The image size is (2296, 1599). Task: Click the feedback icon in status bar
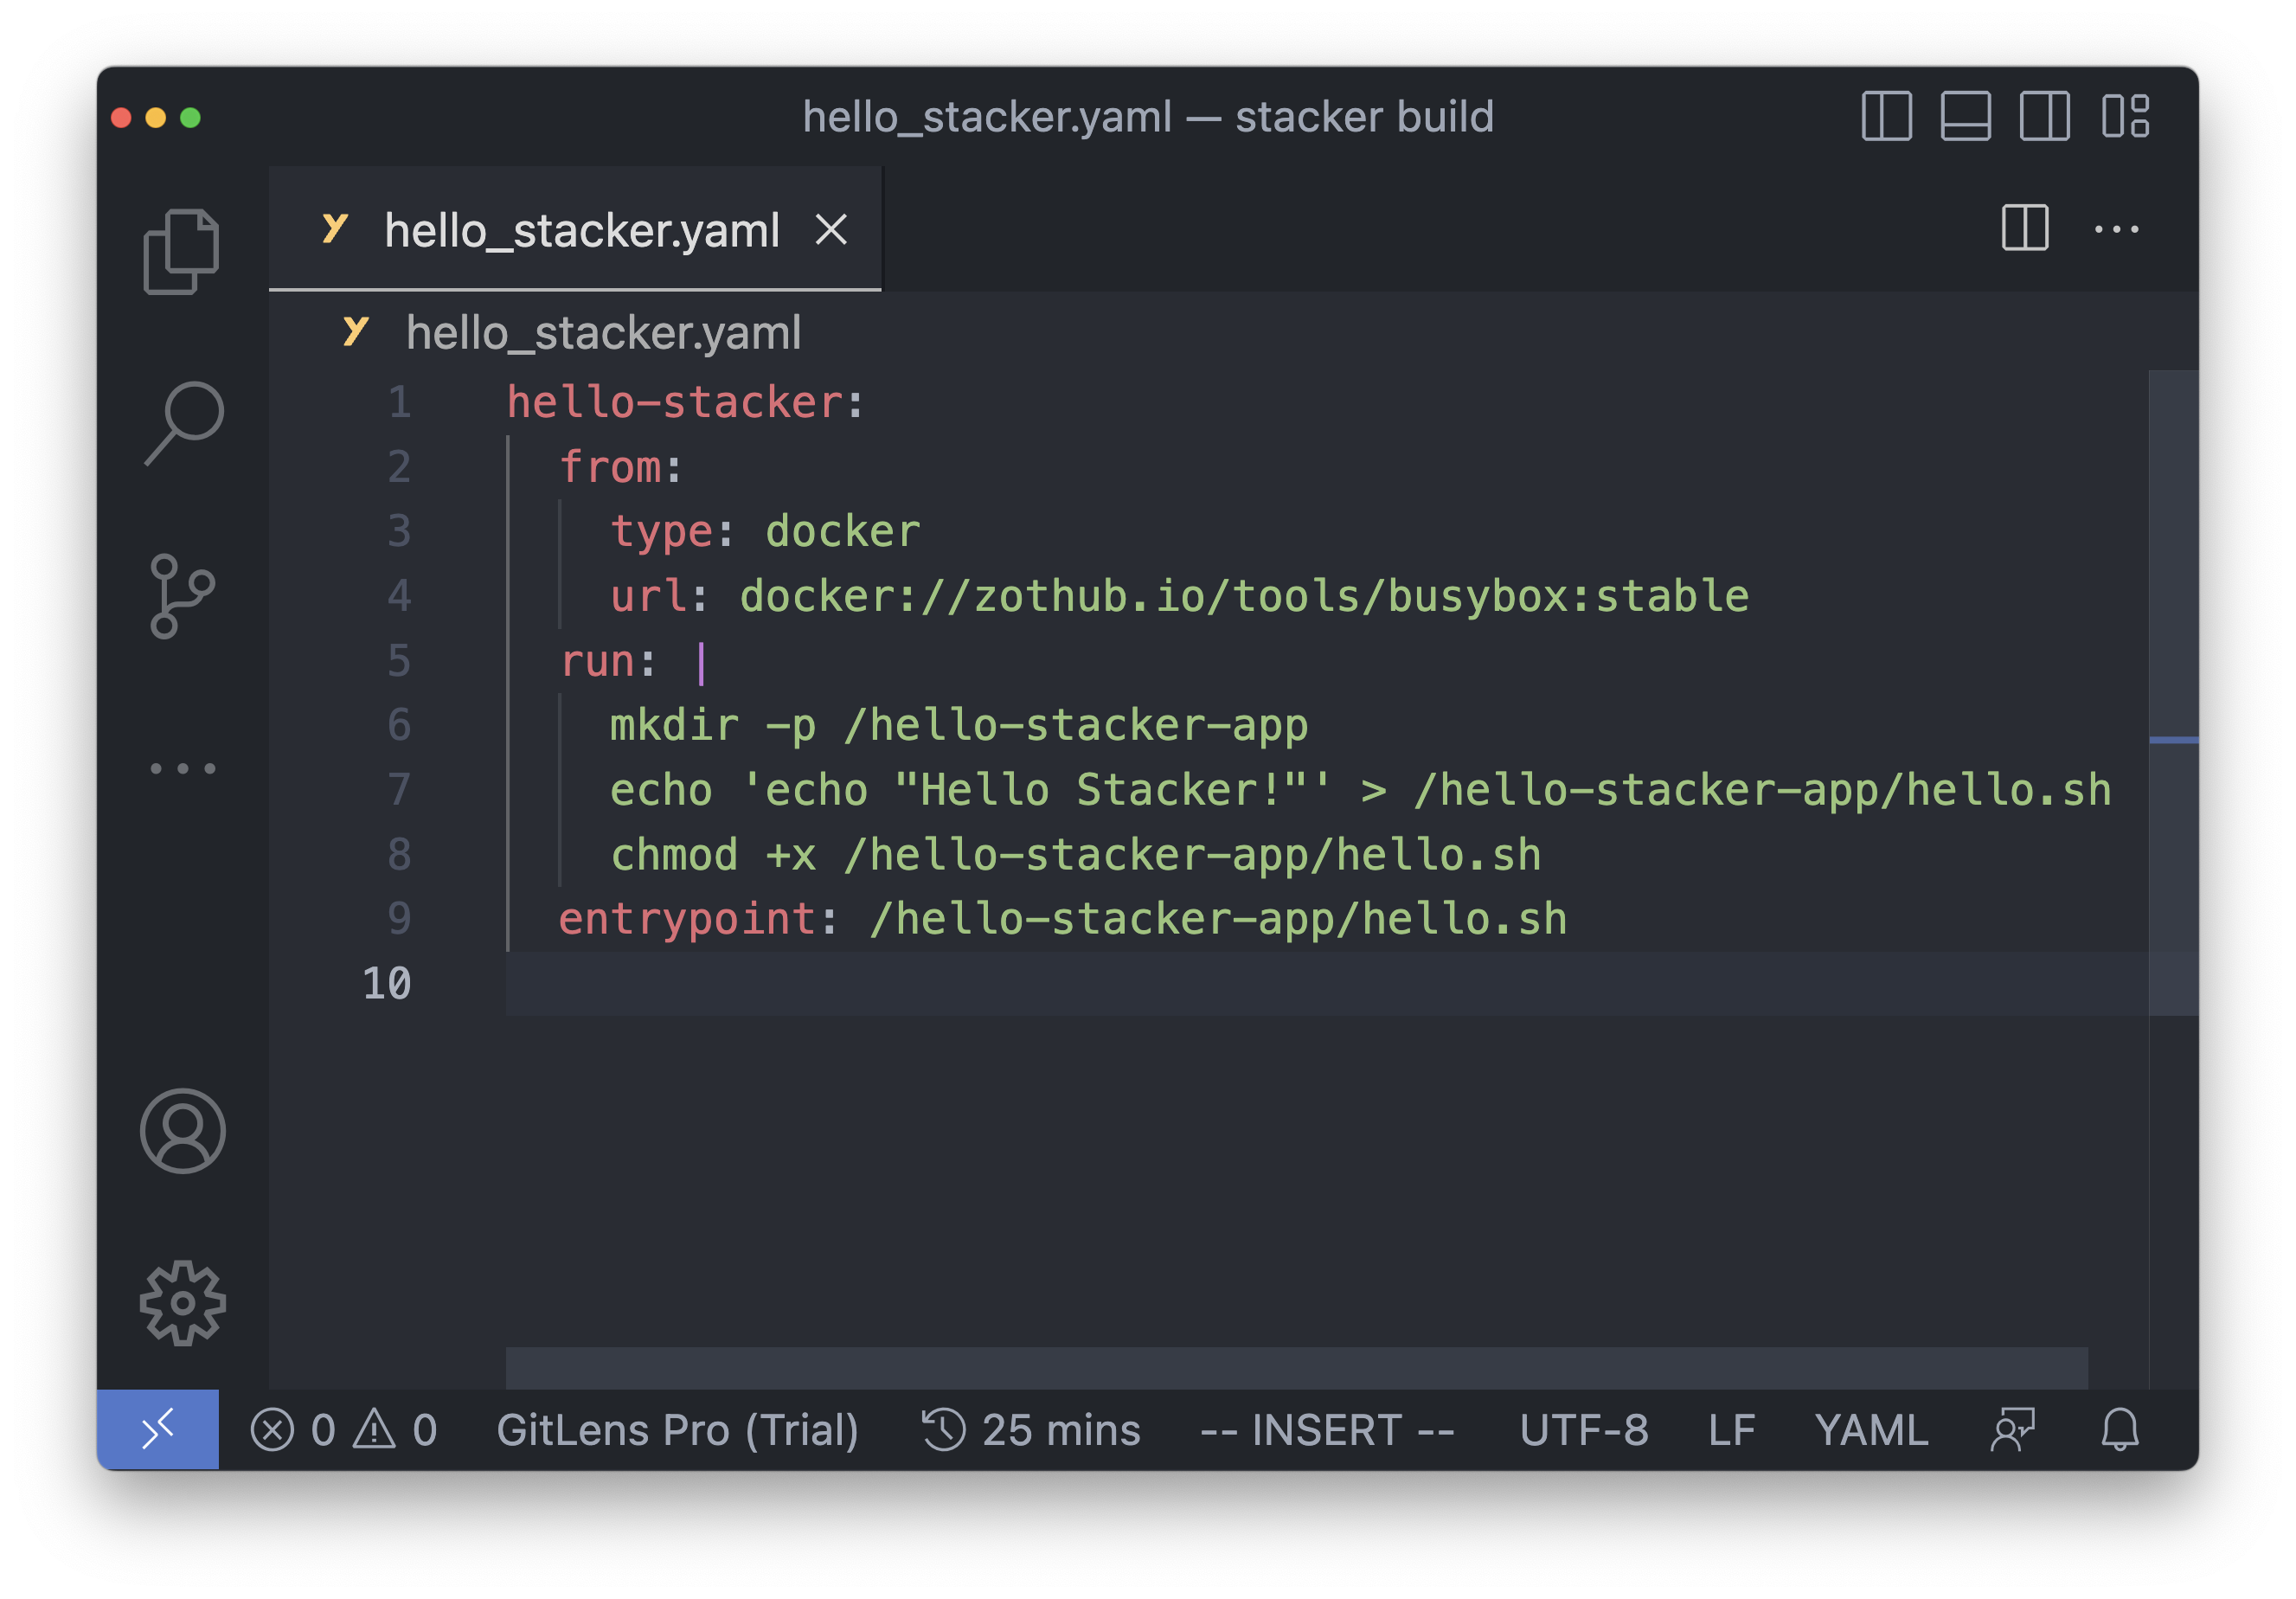coord(2012,1430)
